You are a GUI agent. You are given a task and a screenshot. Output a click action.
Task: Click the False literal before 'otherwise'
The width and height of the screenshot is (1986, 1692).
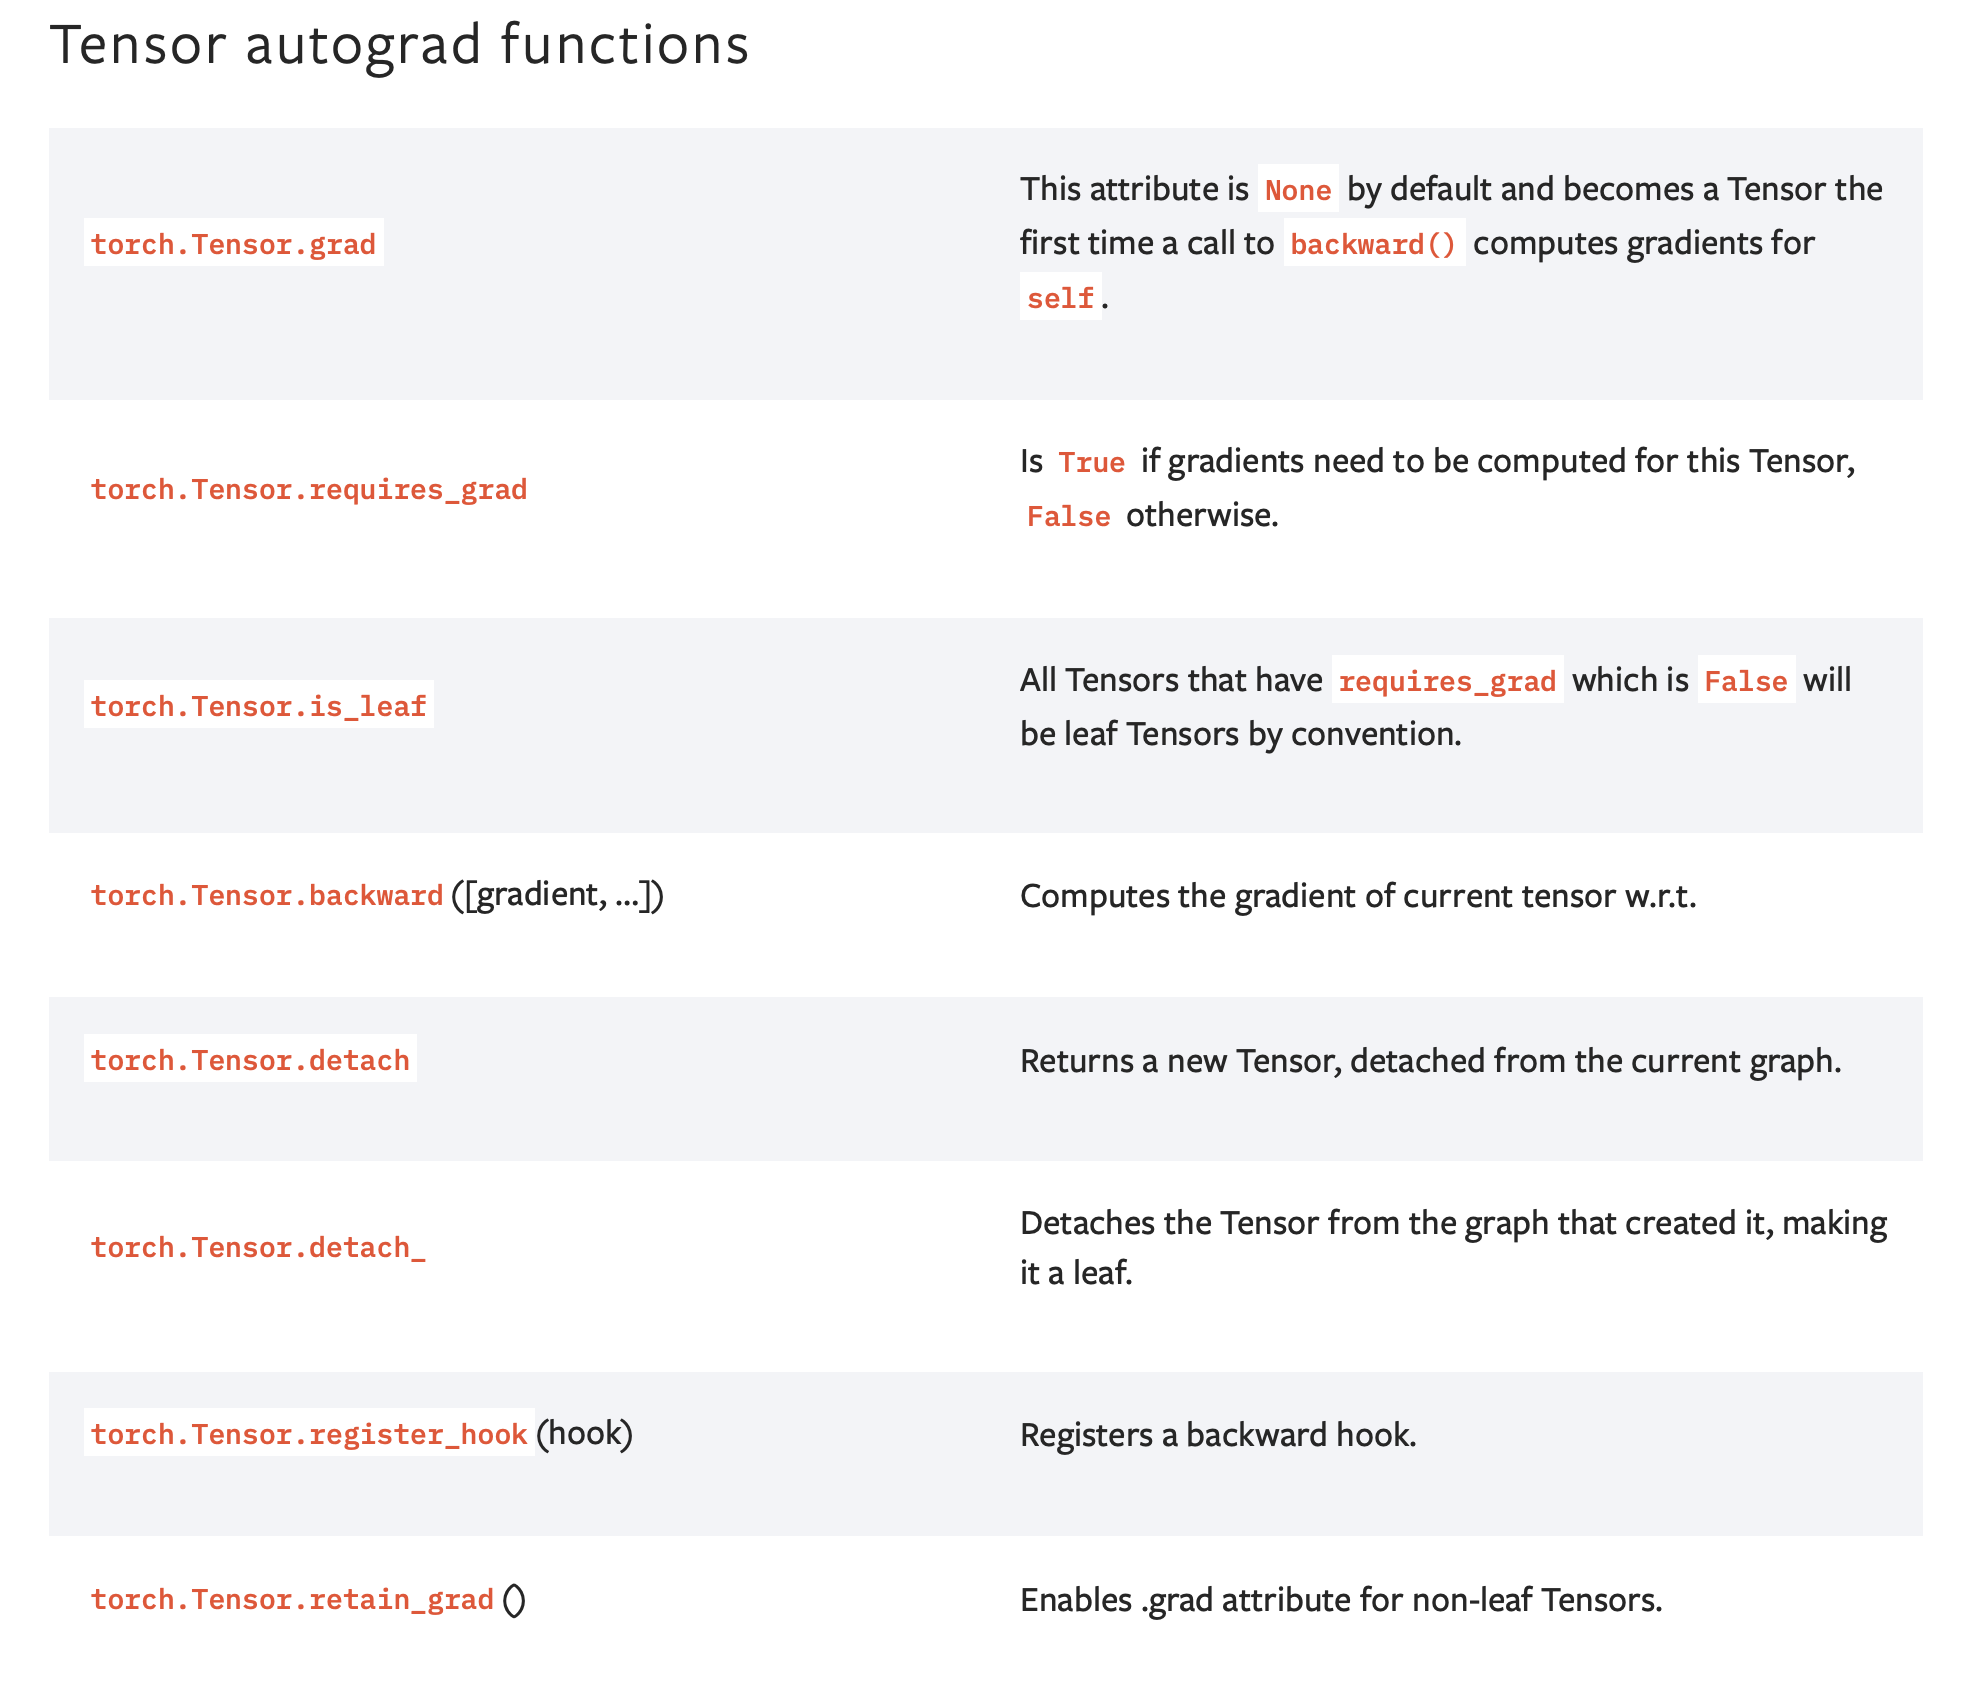pos(1068,516)
